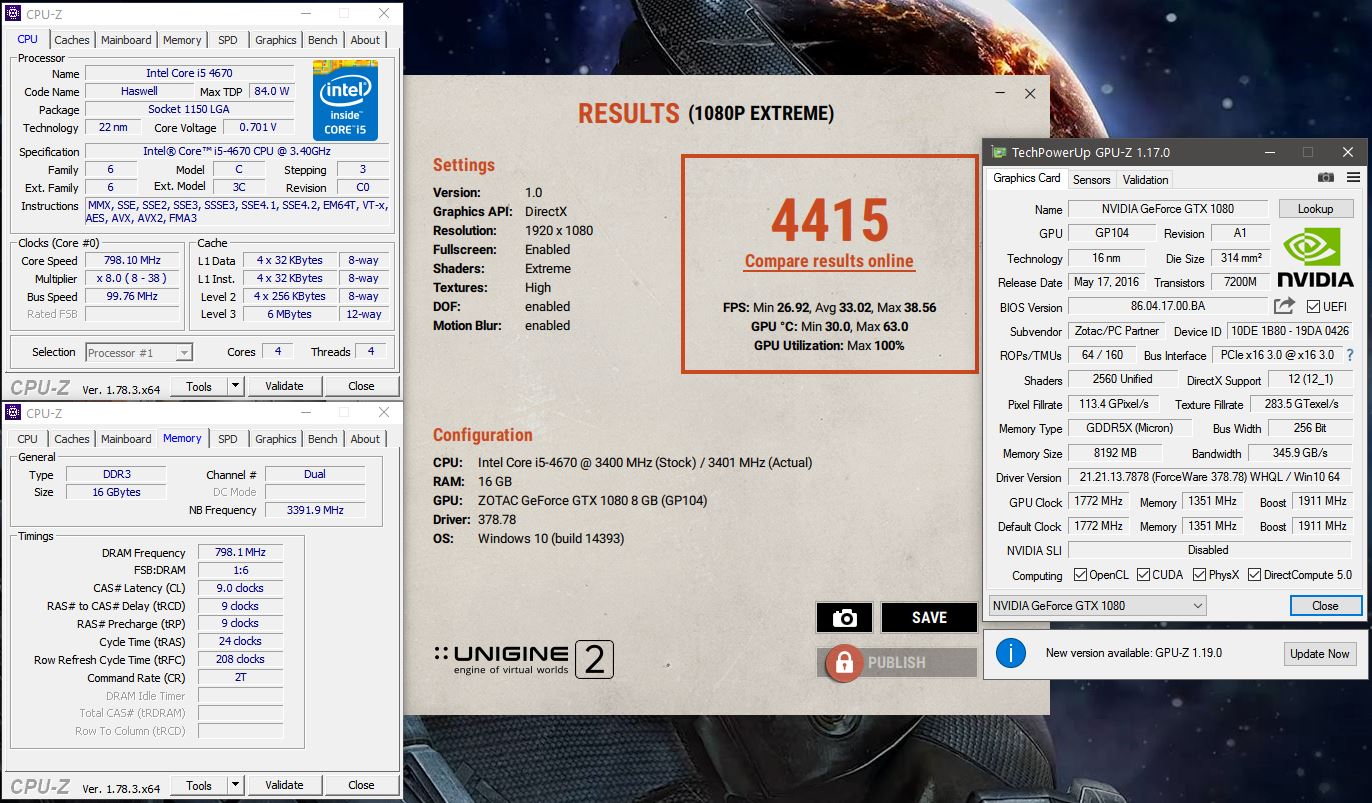Open the Mainboard tab in top CPU-Z window
Screen dimensions: 1372x803
tap(126, 40)
